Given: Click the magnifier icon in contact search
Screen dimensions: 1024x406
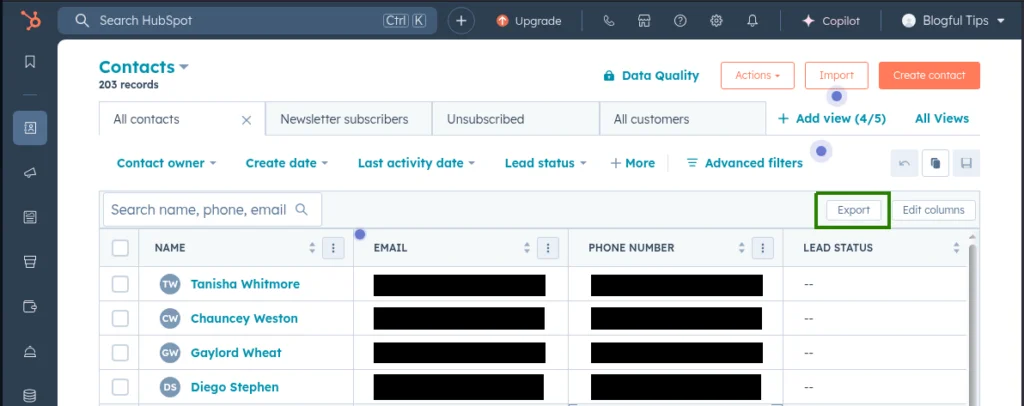Looking at the screenshot, I should click(x=301, y=210).
